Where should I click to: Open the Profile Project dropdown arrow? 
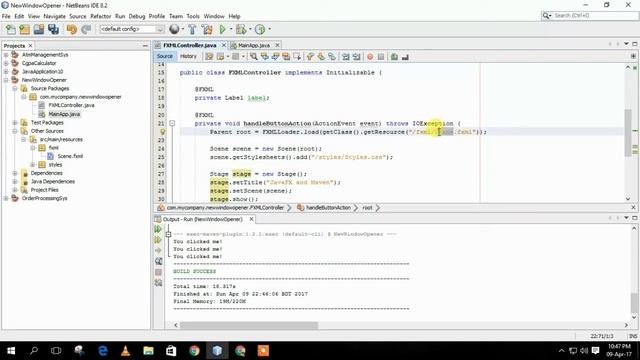pyautogui.click(x=269, y=29)
